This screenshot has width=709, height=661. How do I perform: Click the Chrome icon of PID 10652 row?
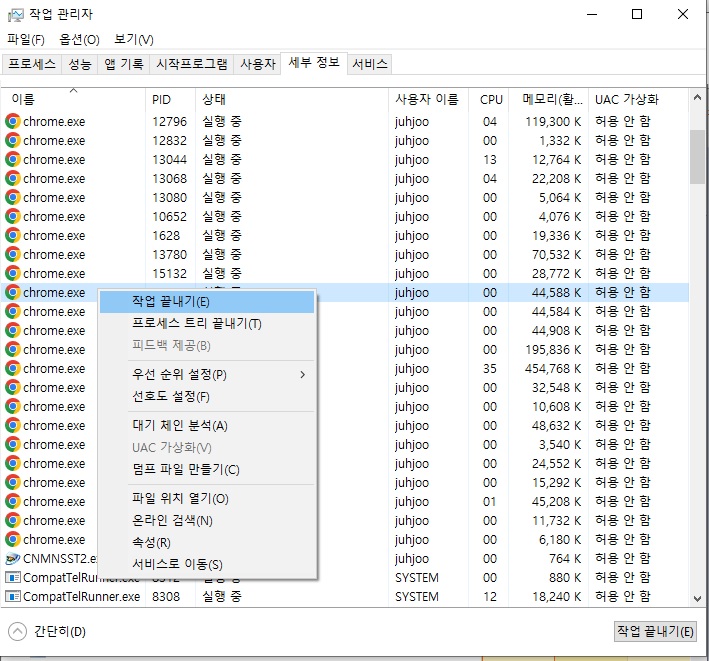click(13, 216)
